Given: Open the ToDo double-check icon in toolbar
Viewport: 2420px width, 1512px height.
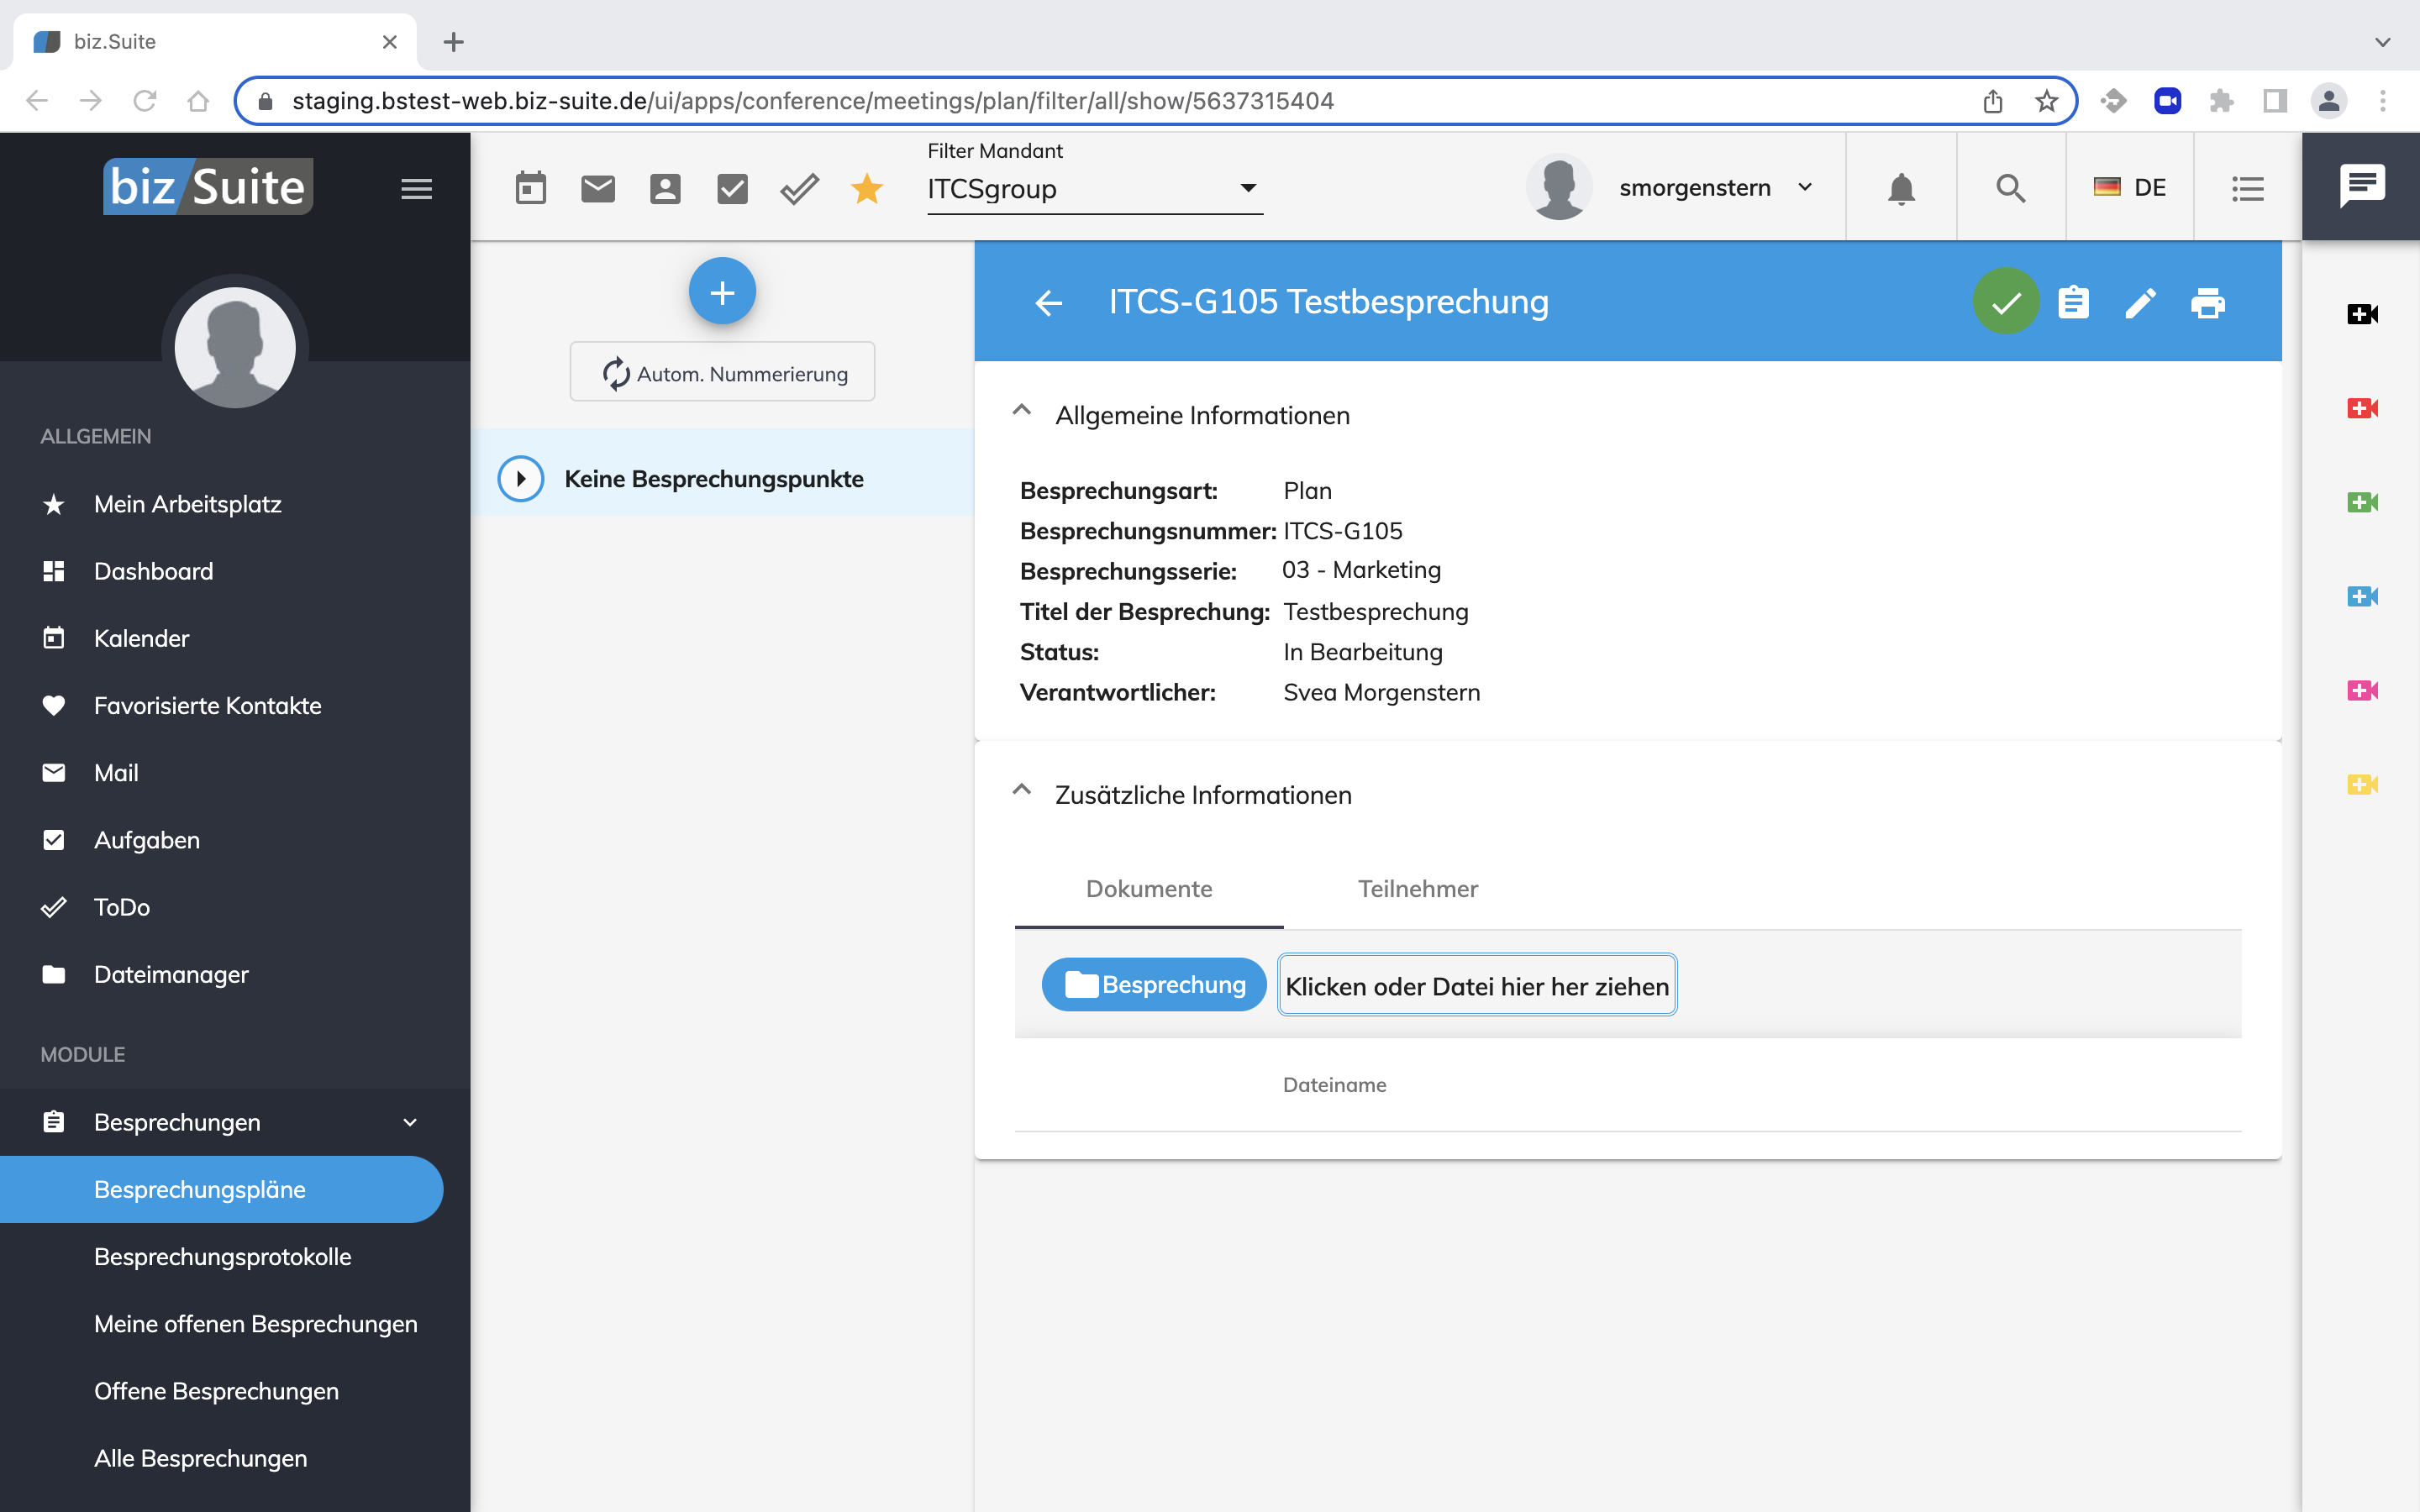Looking at the screenshot, I should pos(799,188).
